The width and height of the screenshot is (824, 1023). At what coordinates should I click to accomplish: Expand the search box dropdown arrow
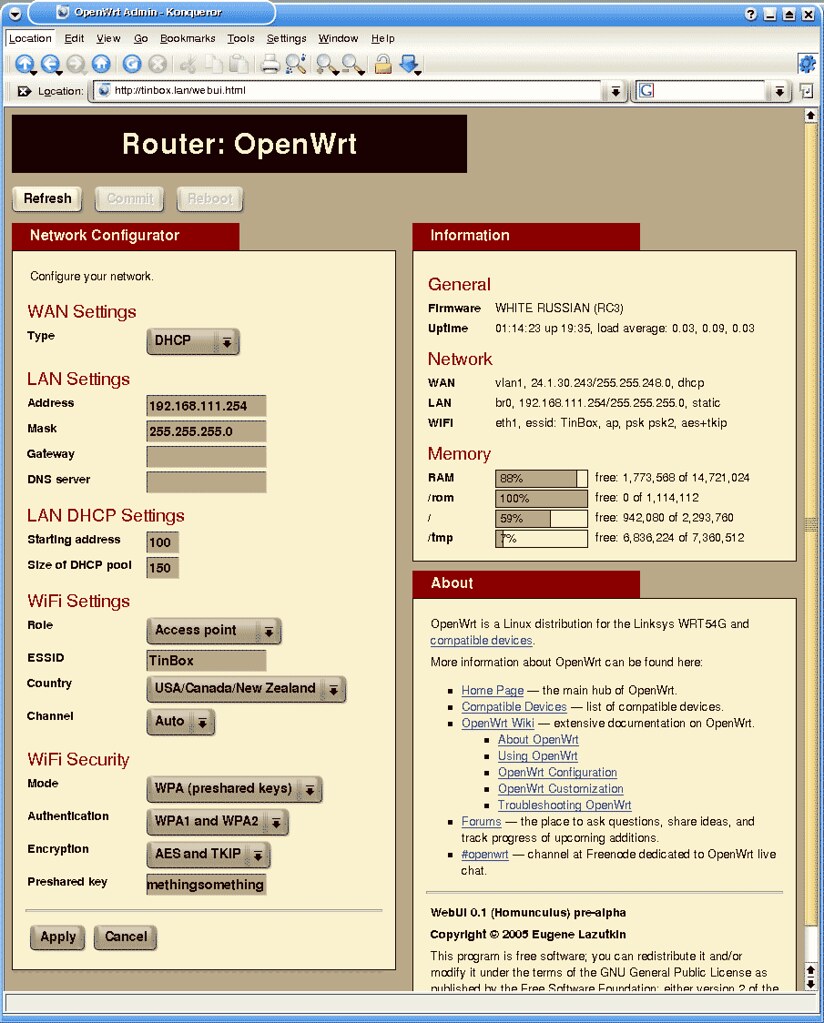779,91
